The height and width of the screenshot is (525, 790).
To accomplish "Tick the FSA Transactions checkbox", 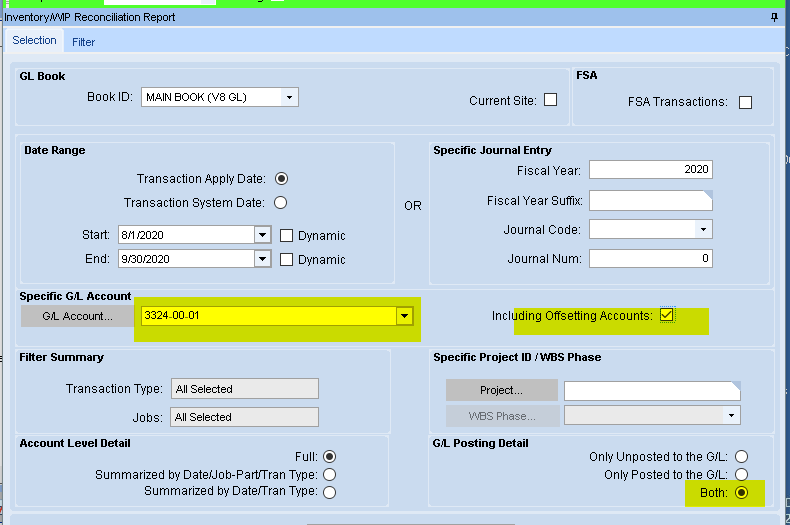I will 745,102.
